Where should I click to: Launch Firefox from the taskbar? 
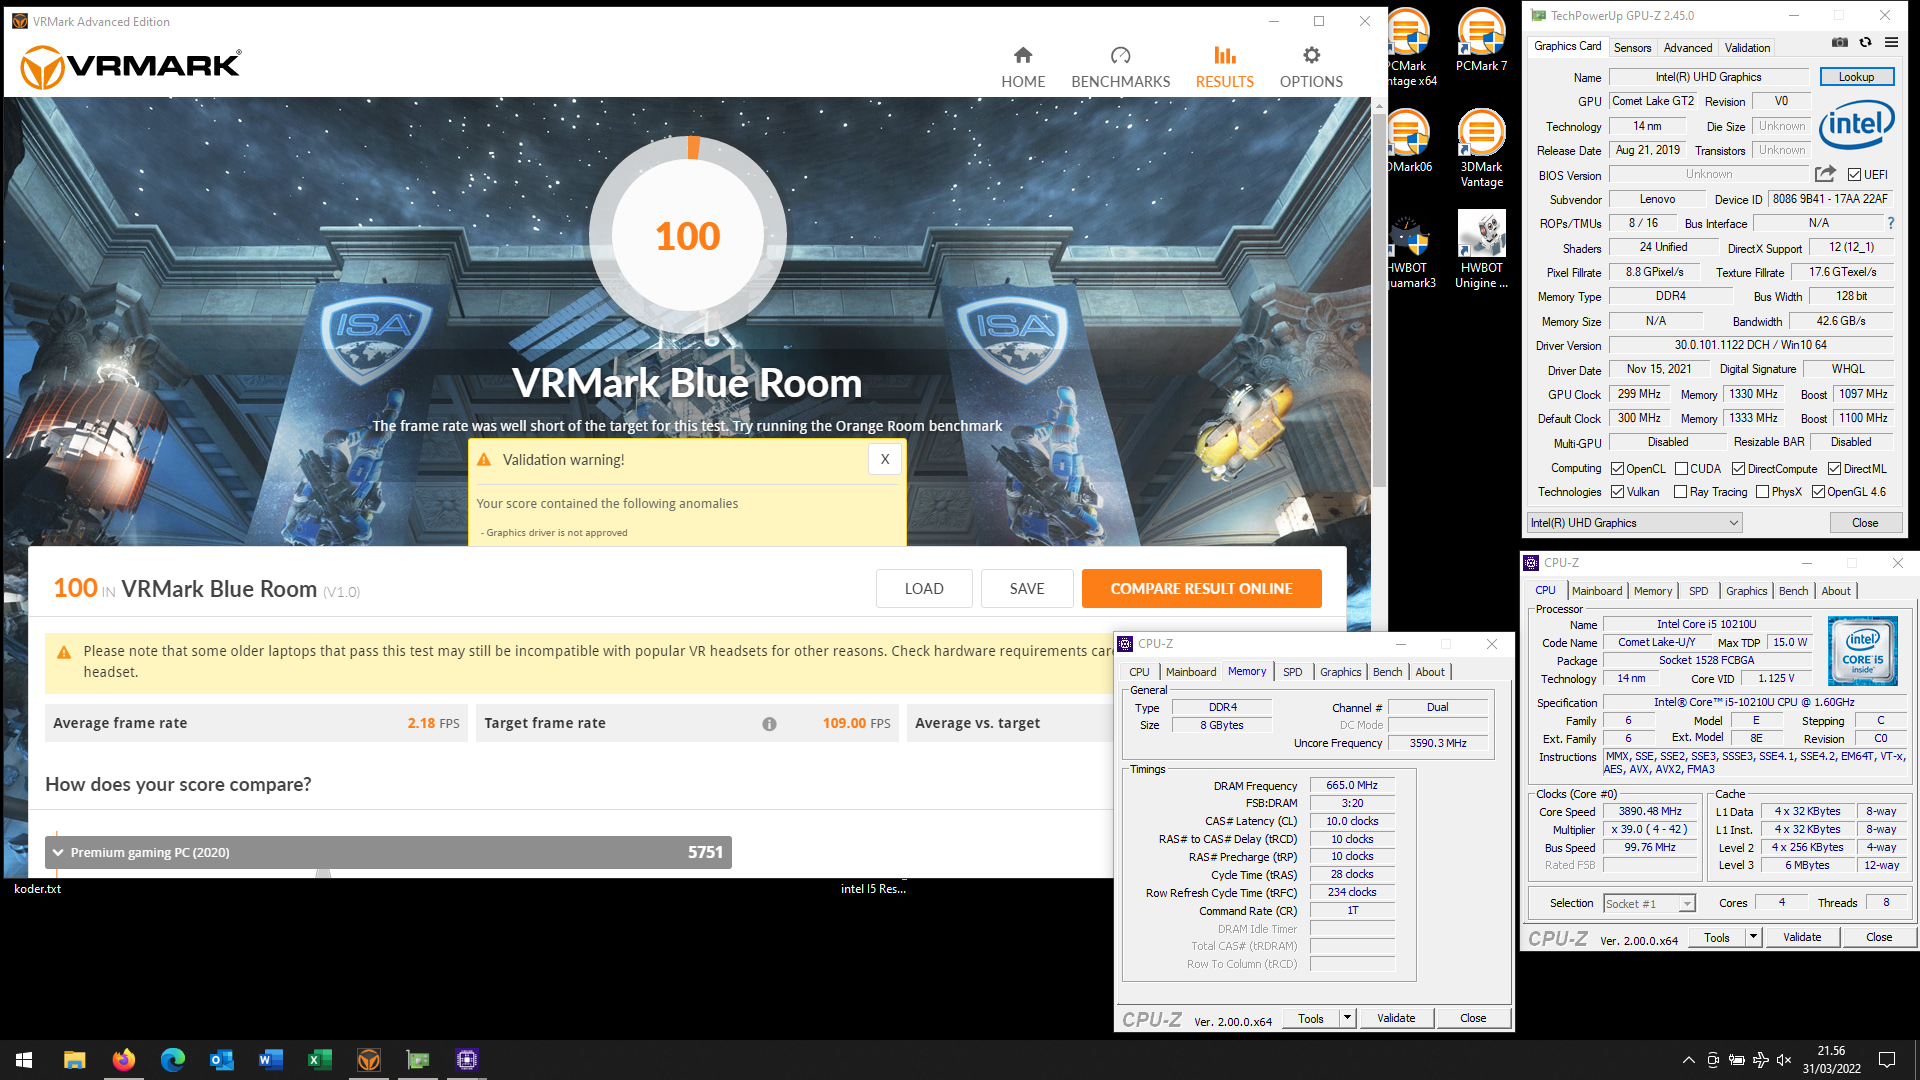coord(123,1059)
